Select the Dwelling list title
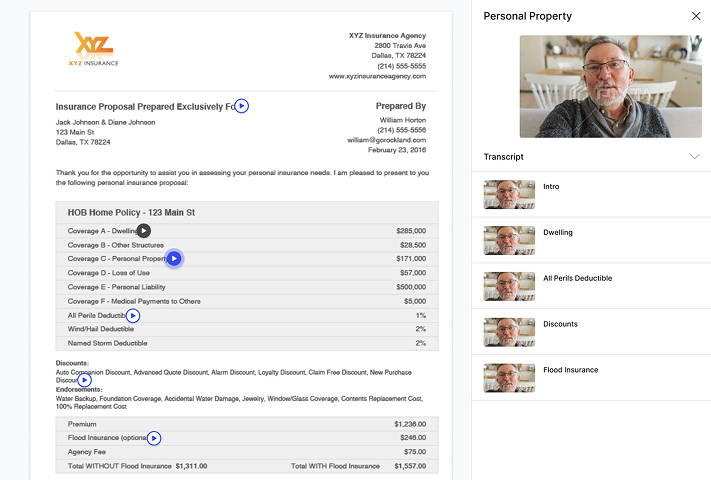 pyautogui.click(x=557, y=232)
